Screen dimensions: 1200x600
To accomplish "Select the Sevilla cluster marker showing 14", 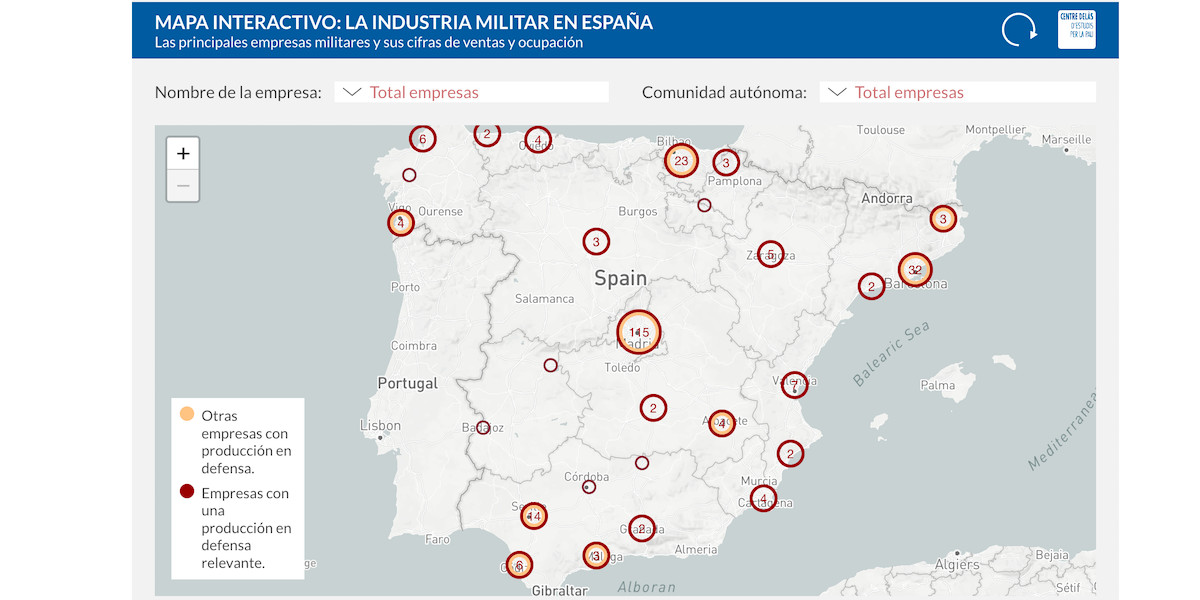I will (533, 516).
